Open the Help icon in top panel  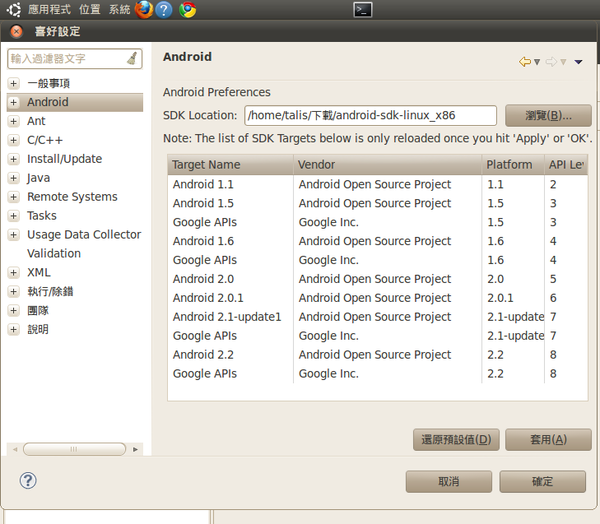click(164, 10)
